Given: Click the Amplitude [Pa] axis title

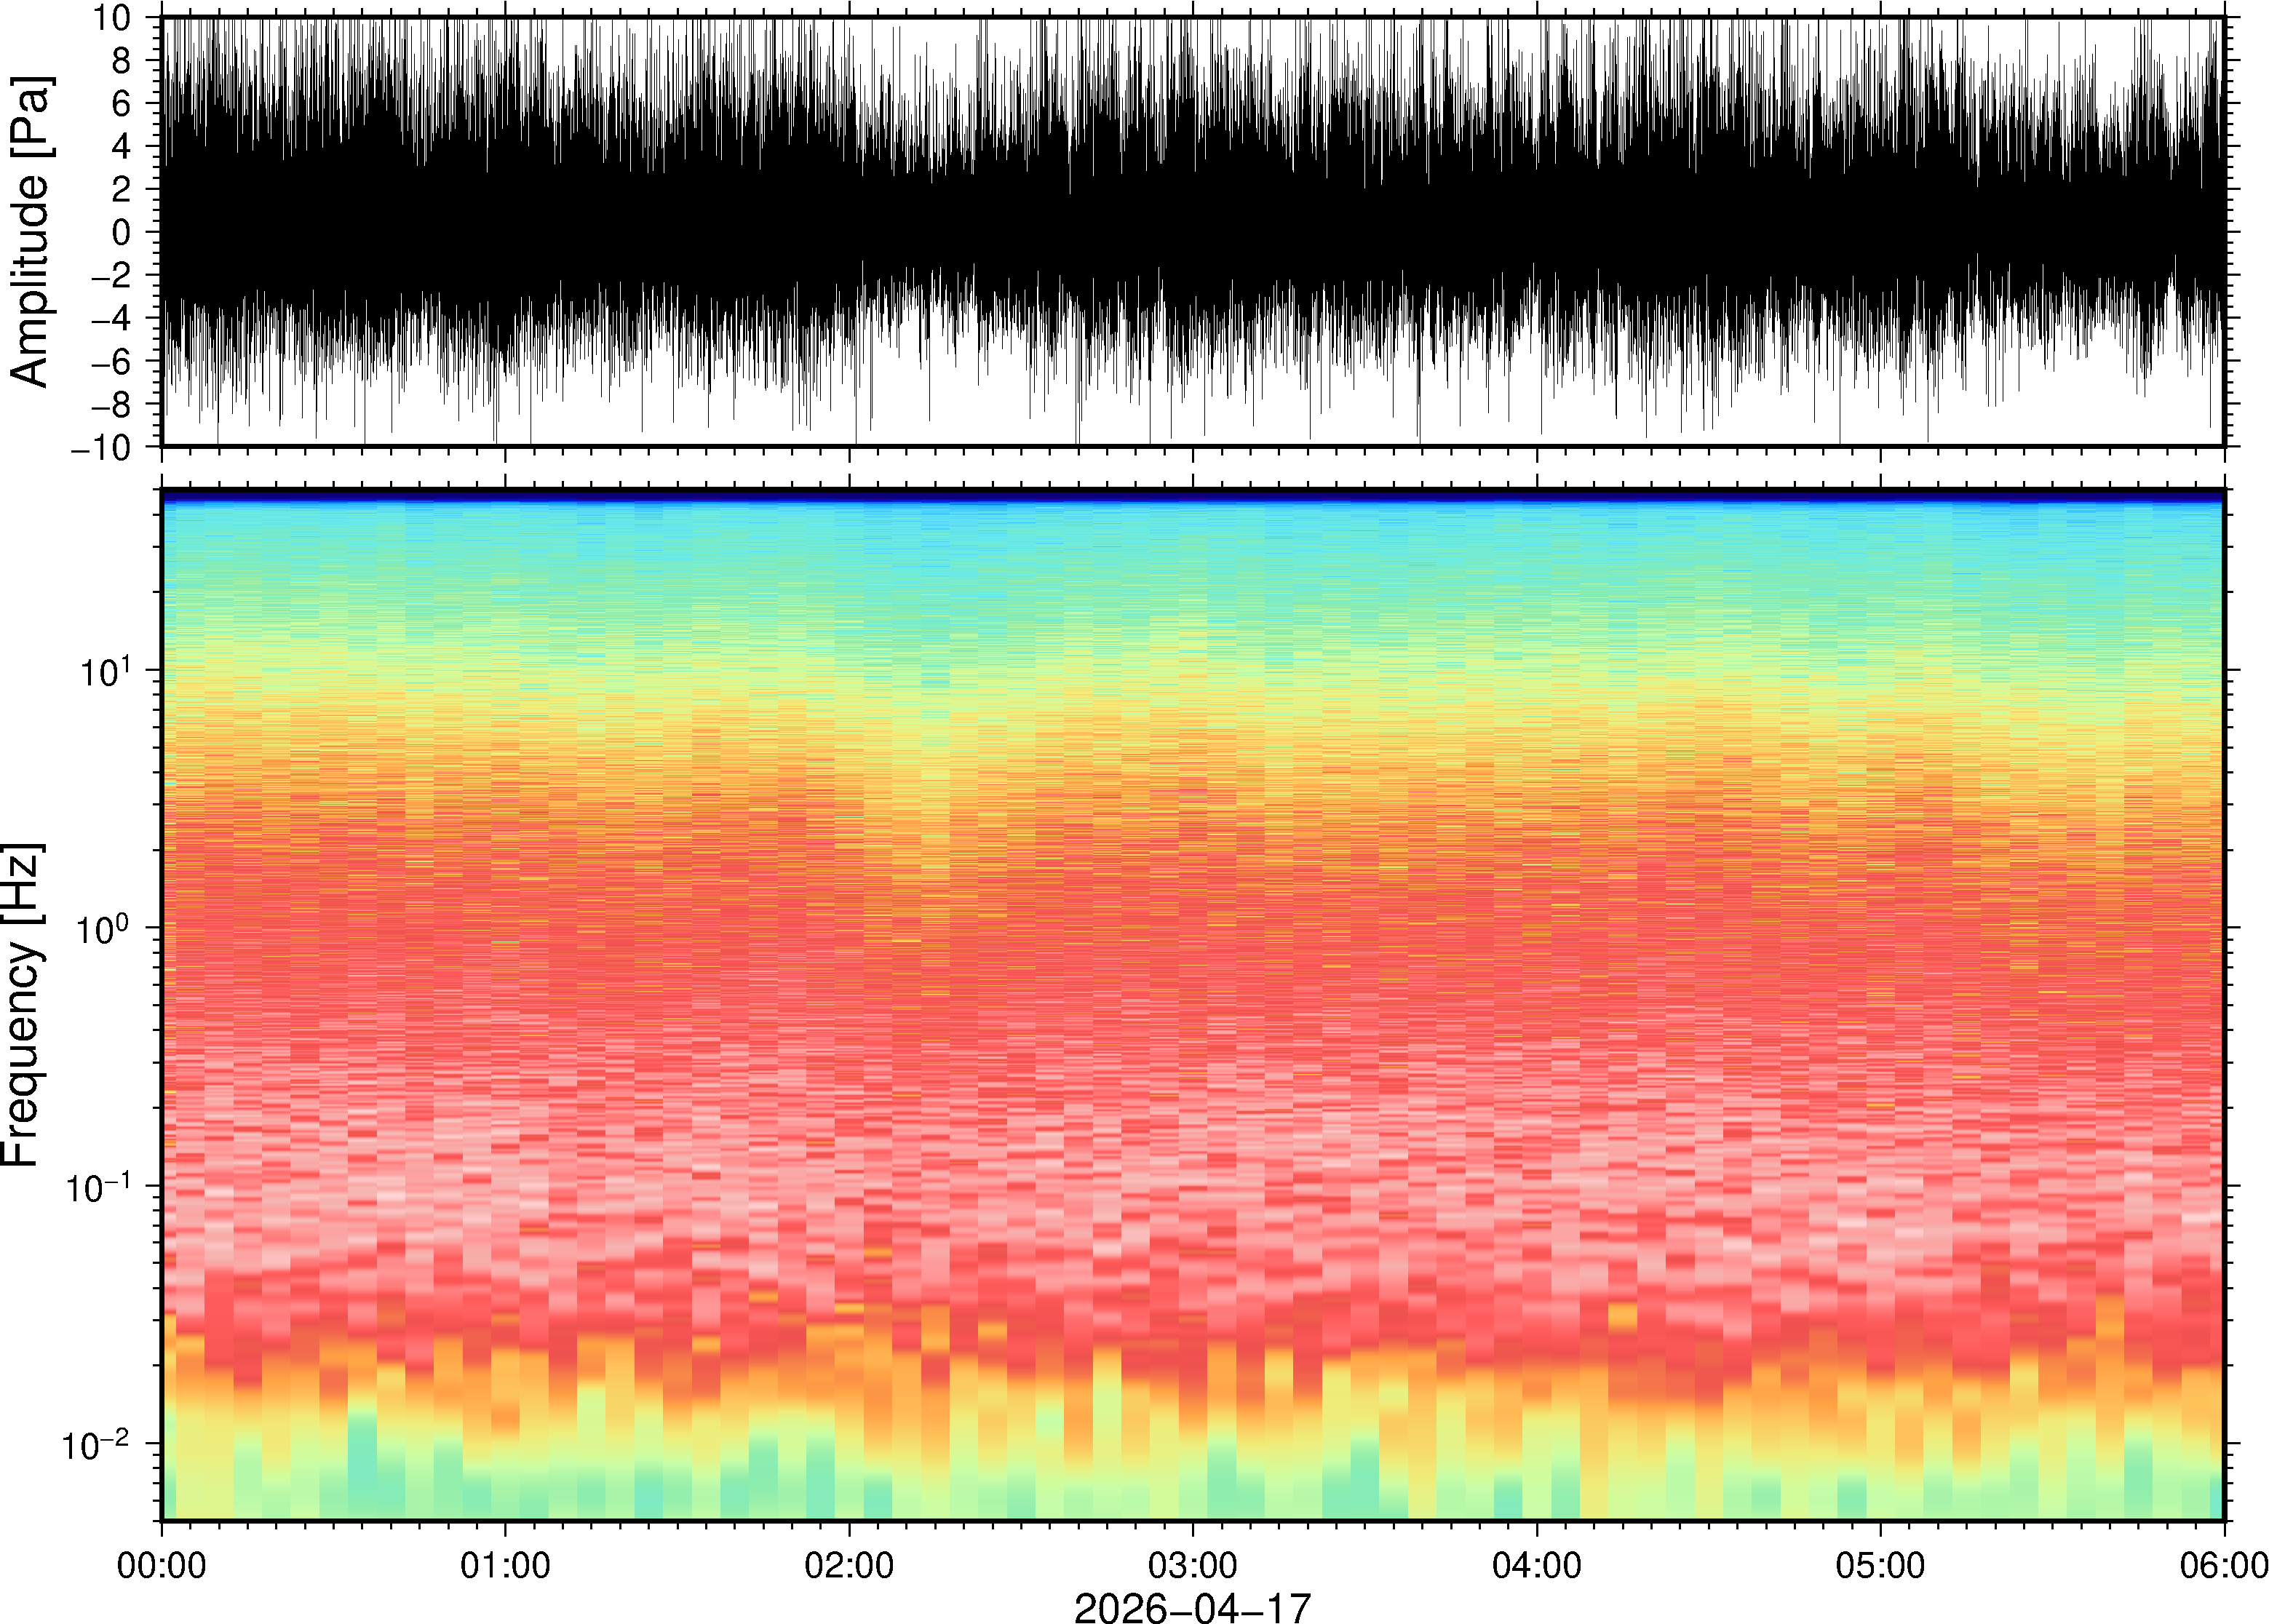Looking at the screenshot, I should [x=30, y=232].
